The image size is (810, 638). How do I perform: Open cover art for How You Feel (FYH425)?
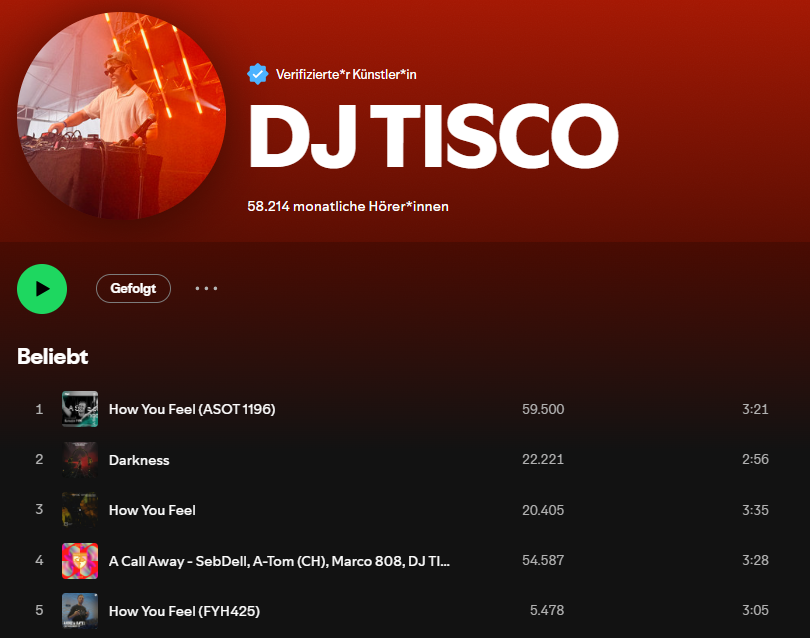(80, 611)
